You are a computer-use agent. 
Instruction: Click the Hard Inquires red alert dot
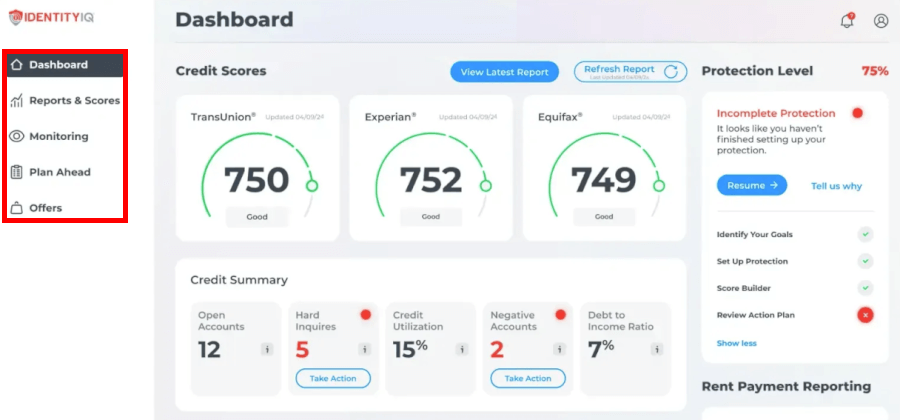pos(366,315)
